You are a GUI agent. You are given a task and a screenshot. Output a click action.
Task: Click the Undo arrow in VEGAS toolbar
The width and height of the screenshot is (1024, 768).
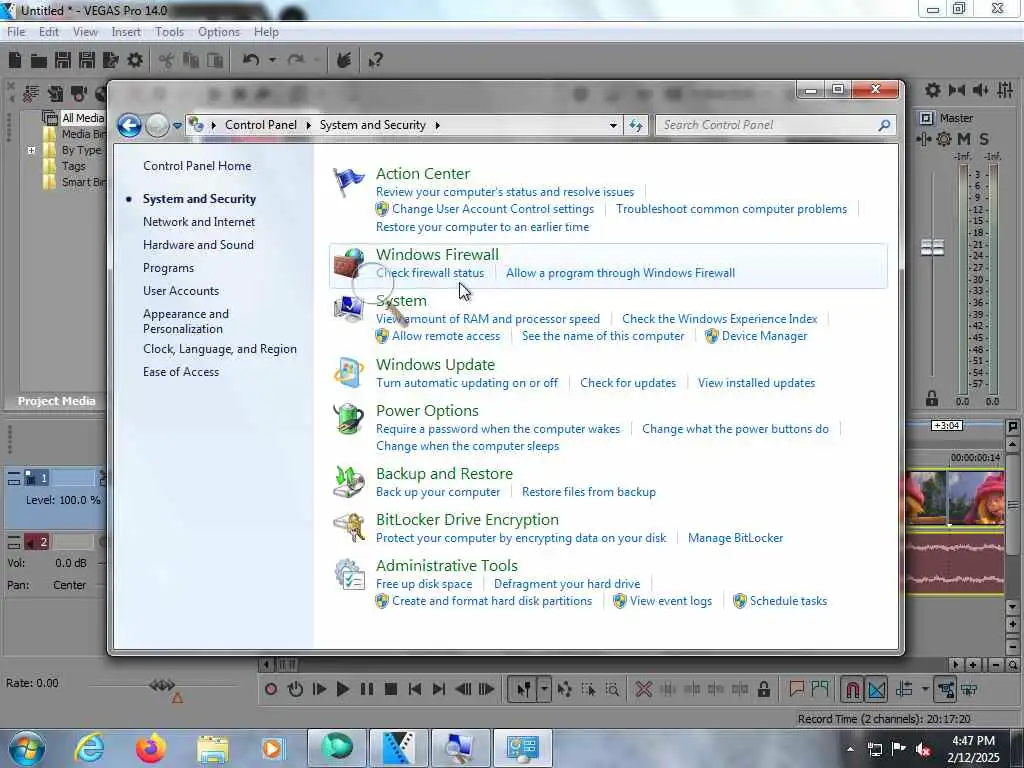tap(251, 60)
